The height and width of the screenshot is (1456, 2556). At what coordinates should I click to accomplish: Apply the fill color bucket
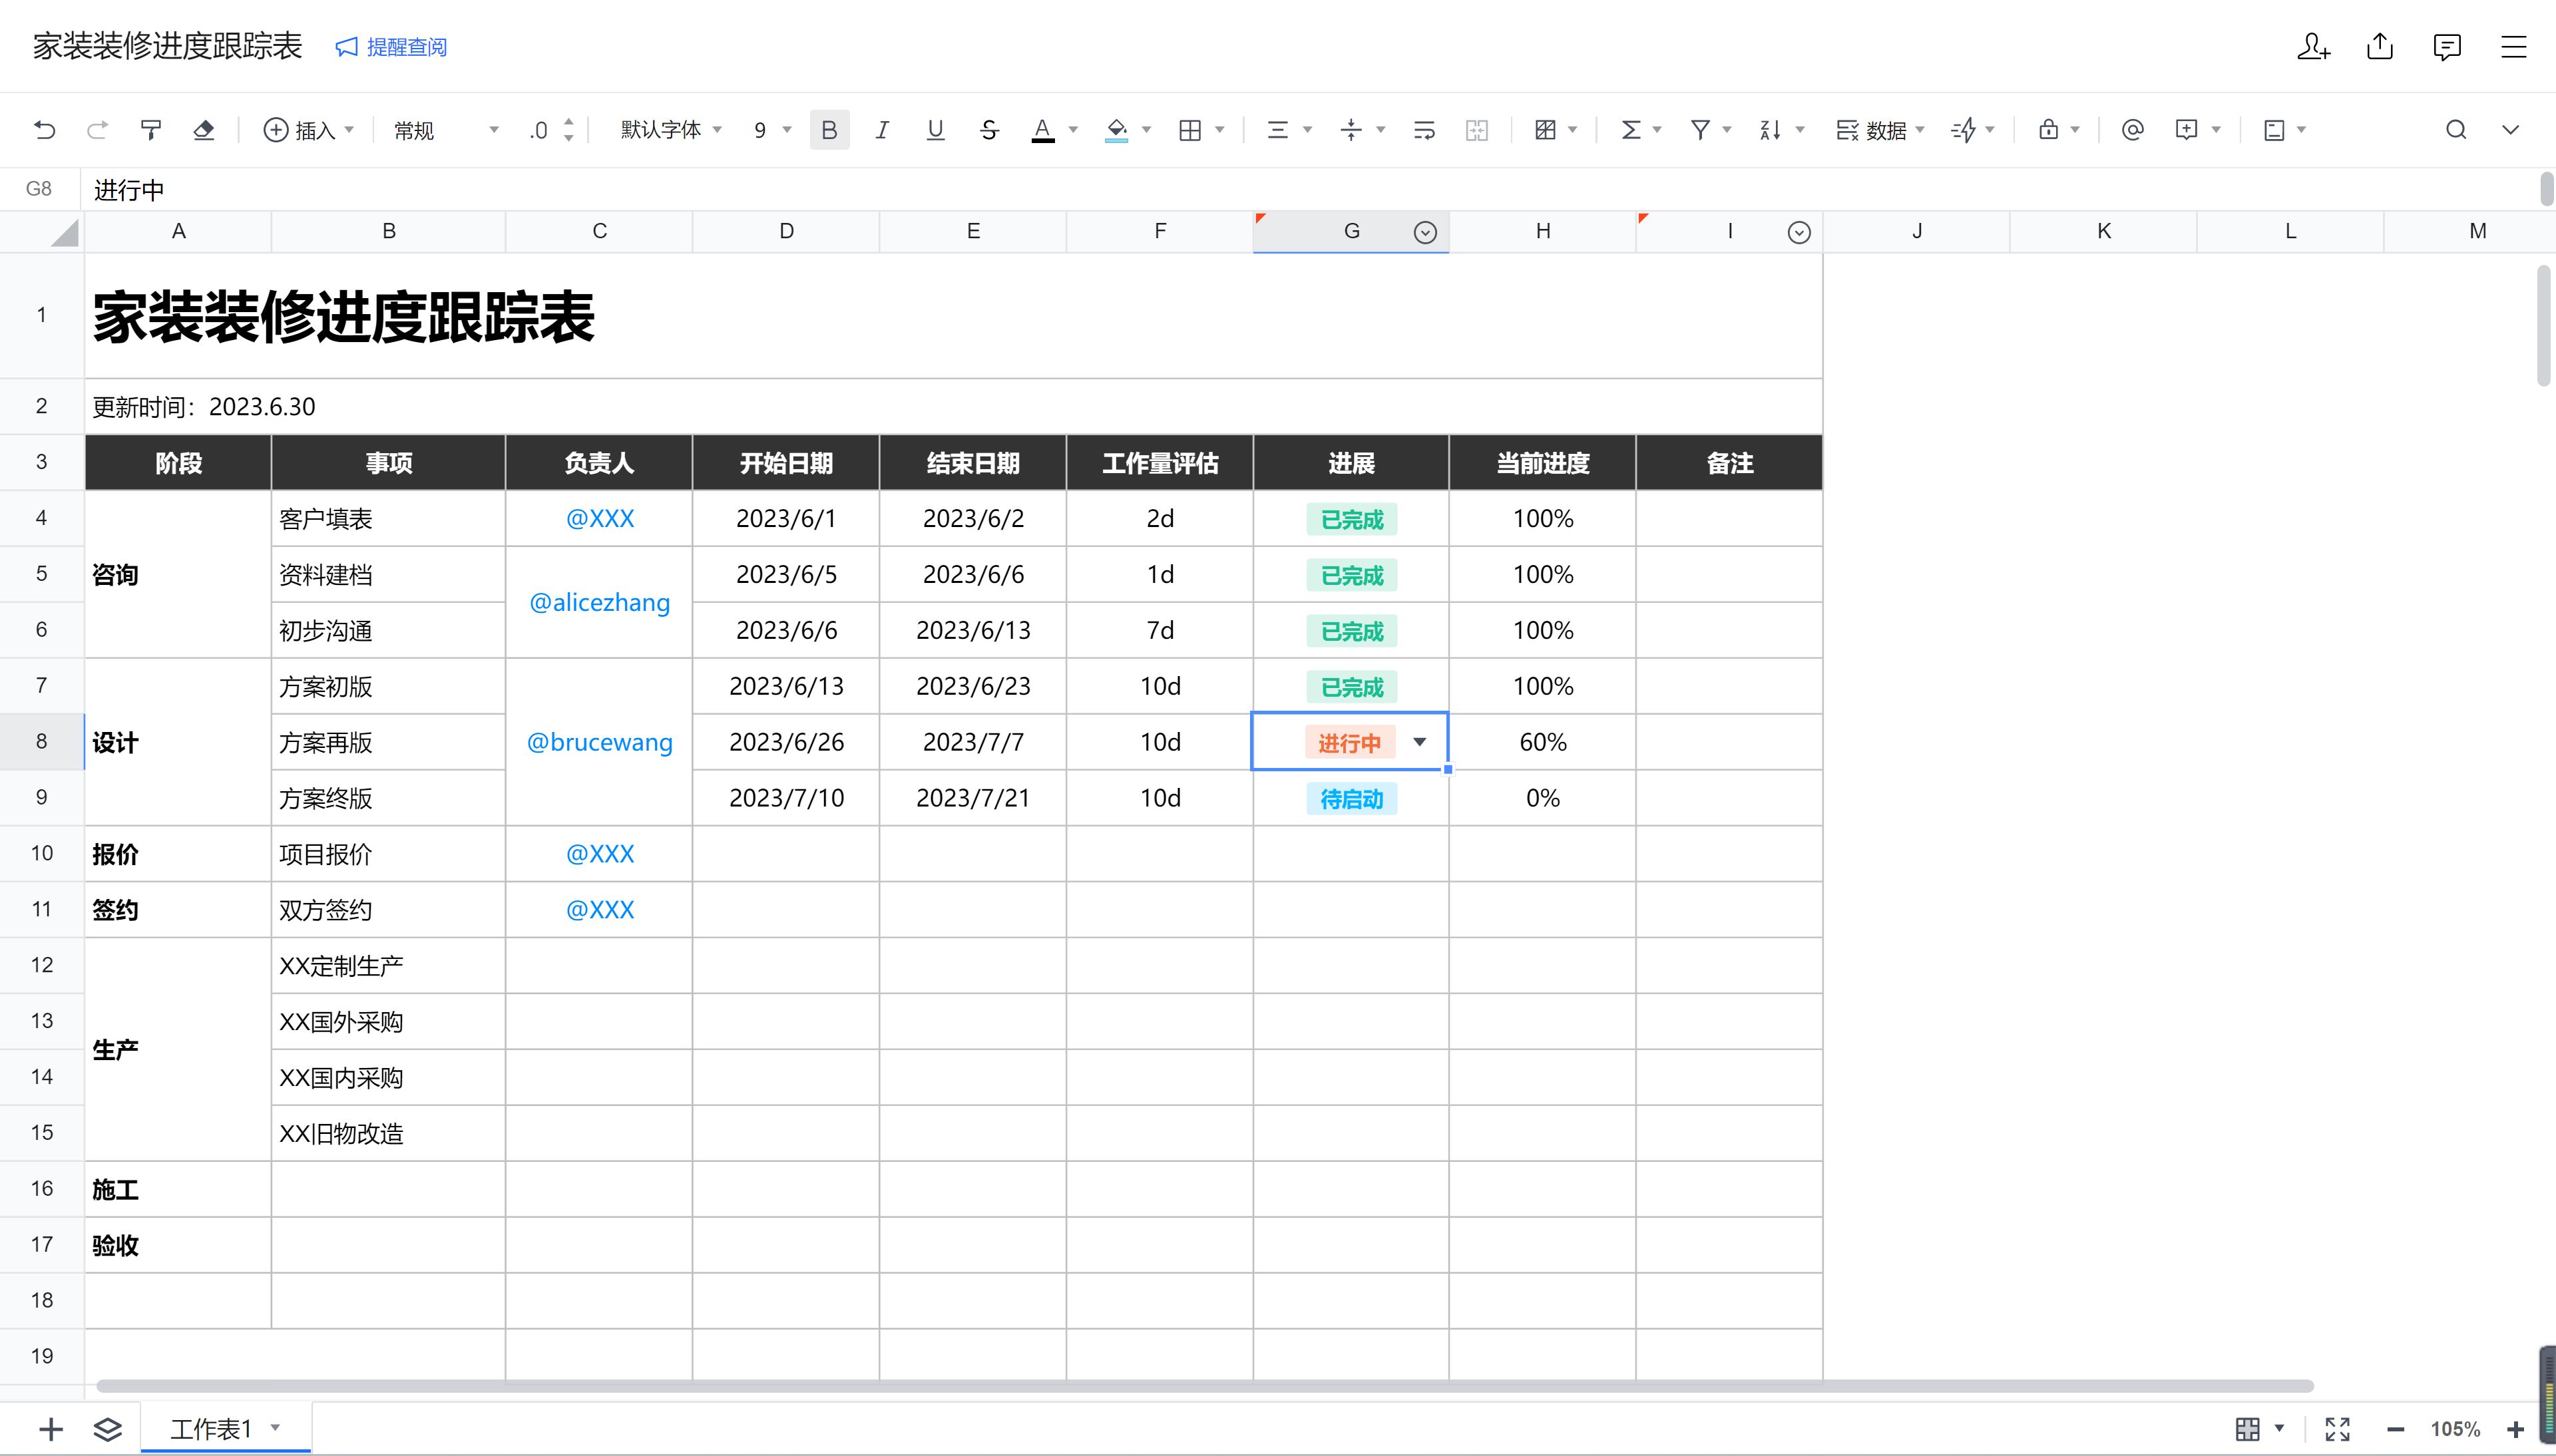(1116, 130)
